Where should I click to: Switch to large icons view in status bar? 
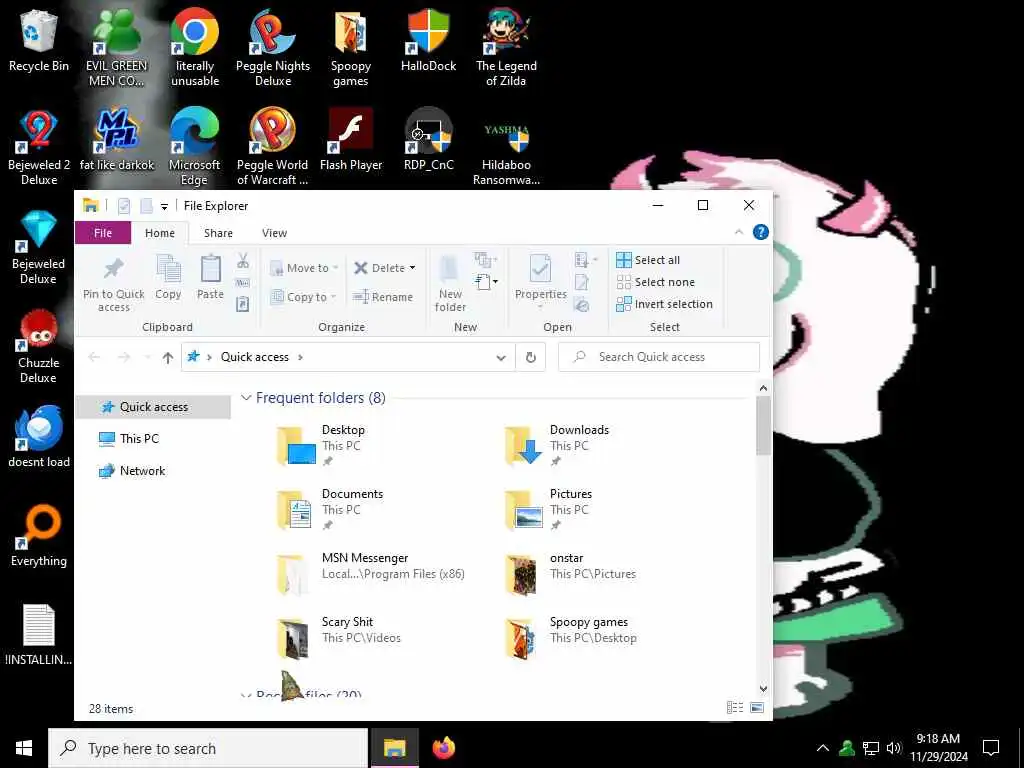click(757, 707)
